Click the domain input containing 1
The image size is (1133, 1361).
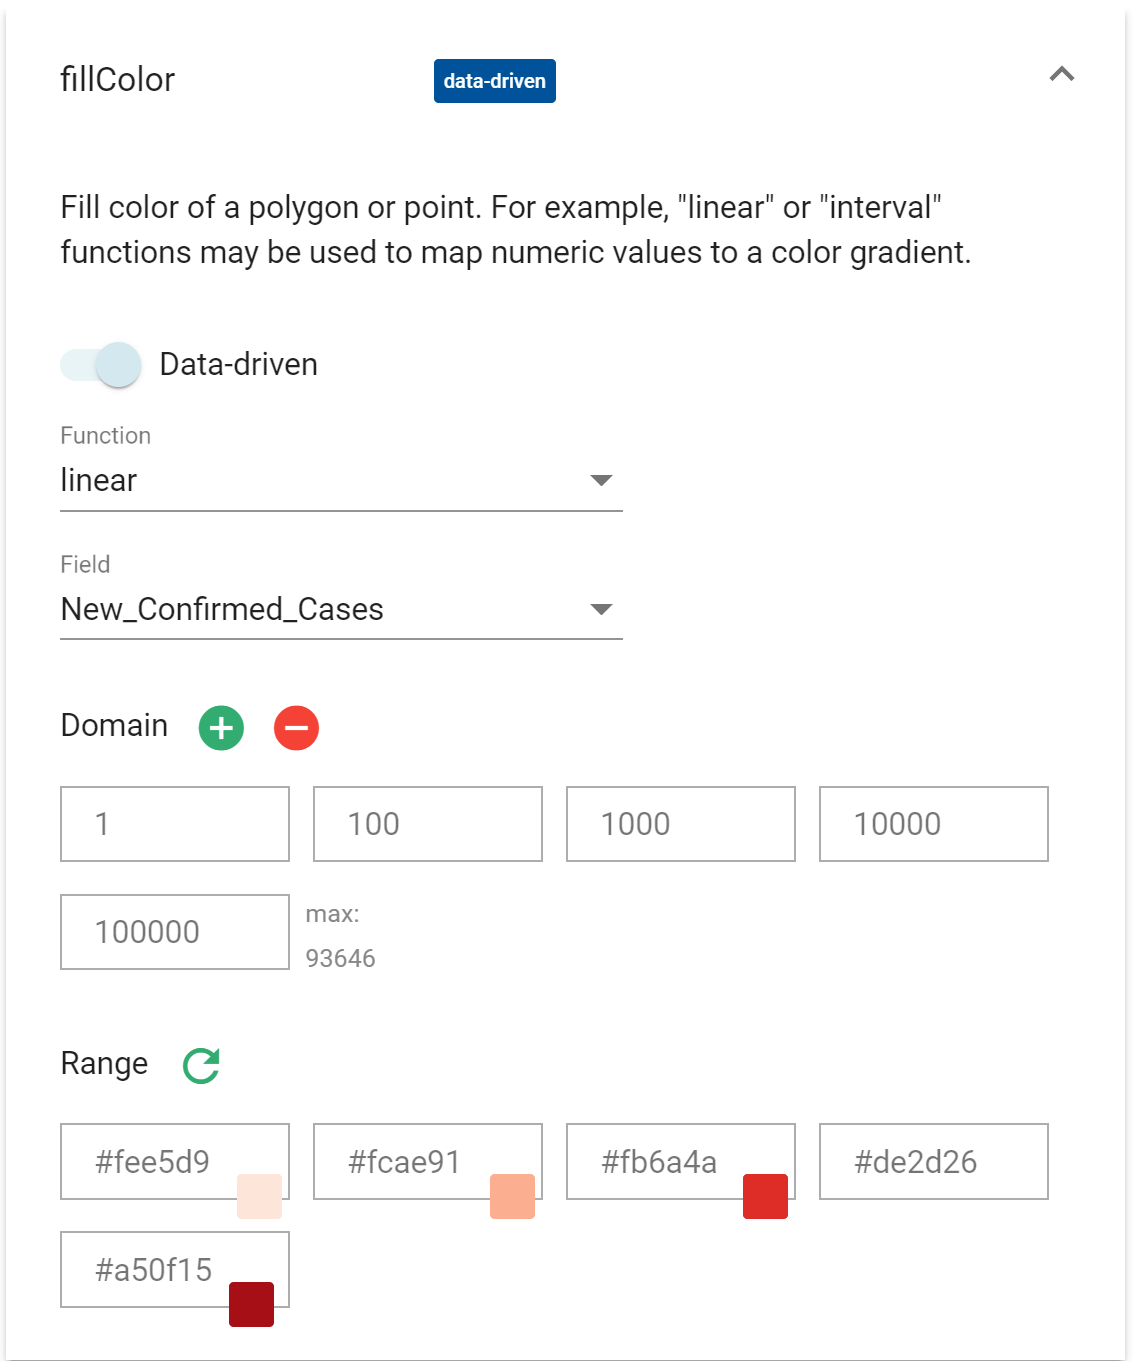coord(174,824)
